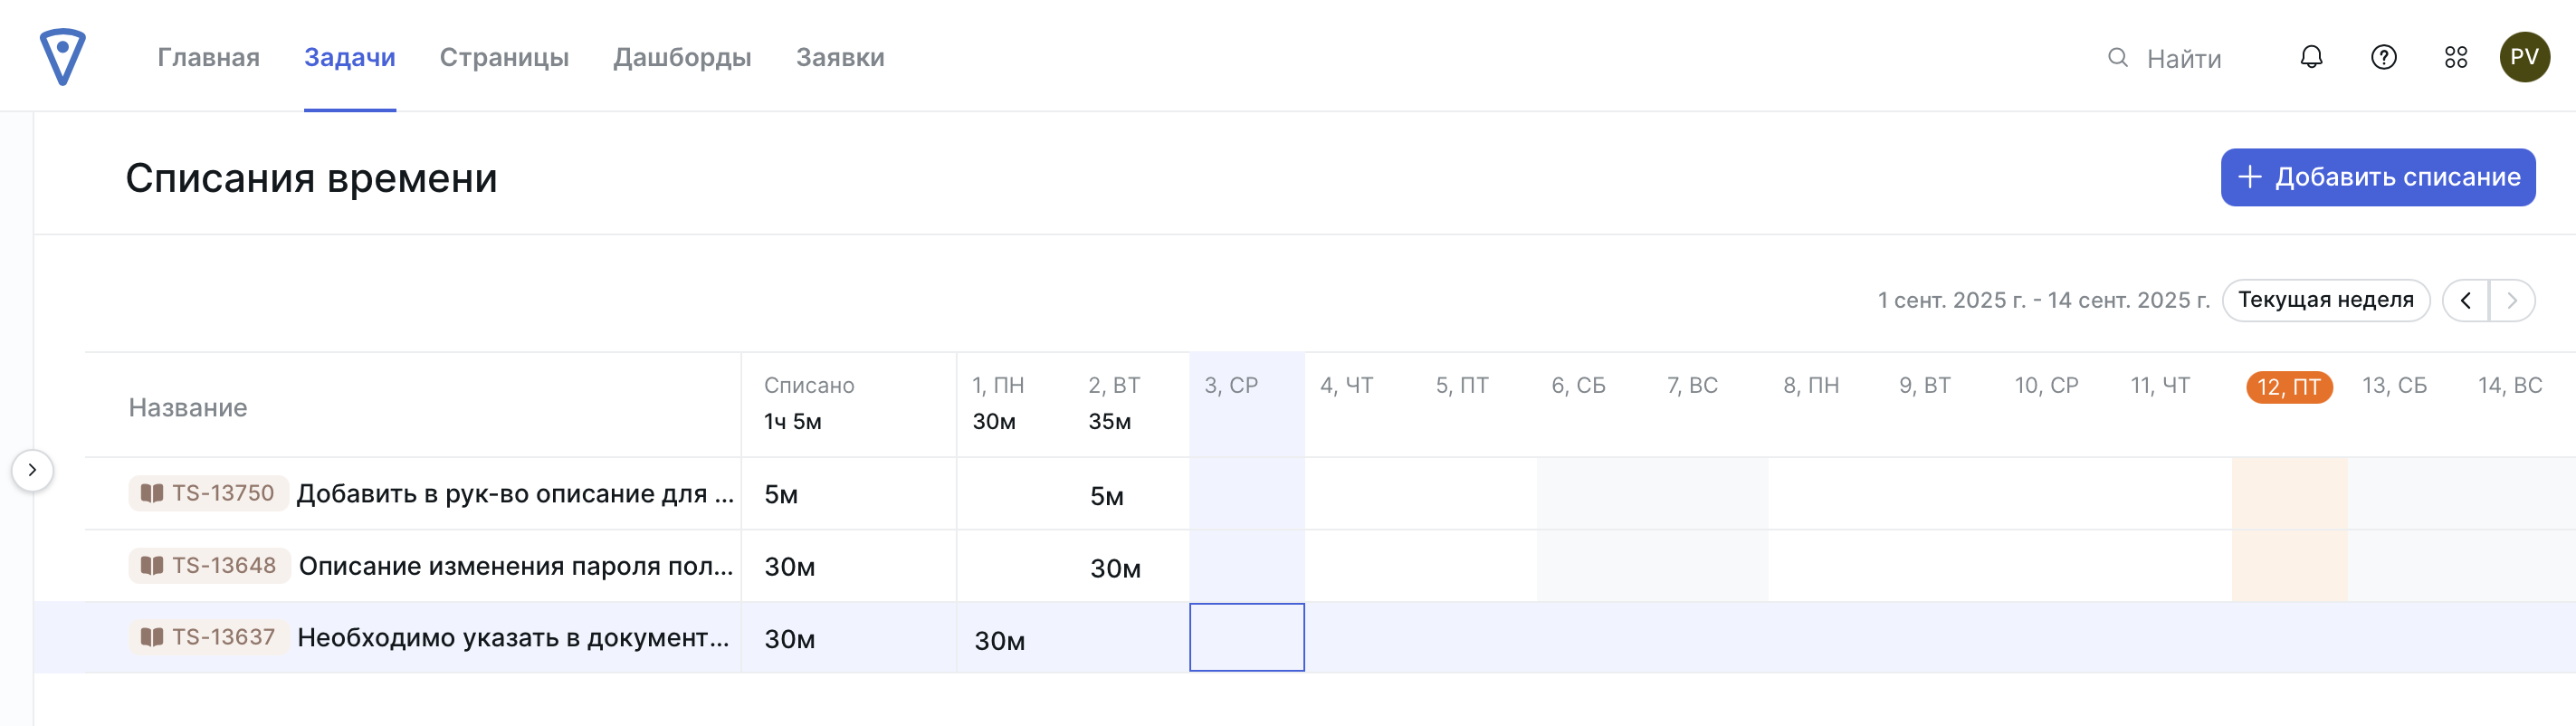Screen dimensions: 2576x726
Task: Select the highlighted 12, ПТ day marker
Action: (2288, 387)
